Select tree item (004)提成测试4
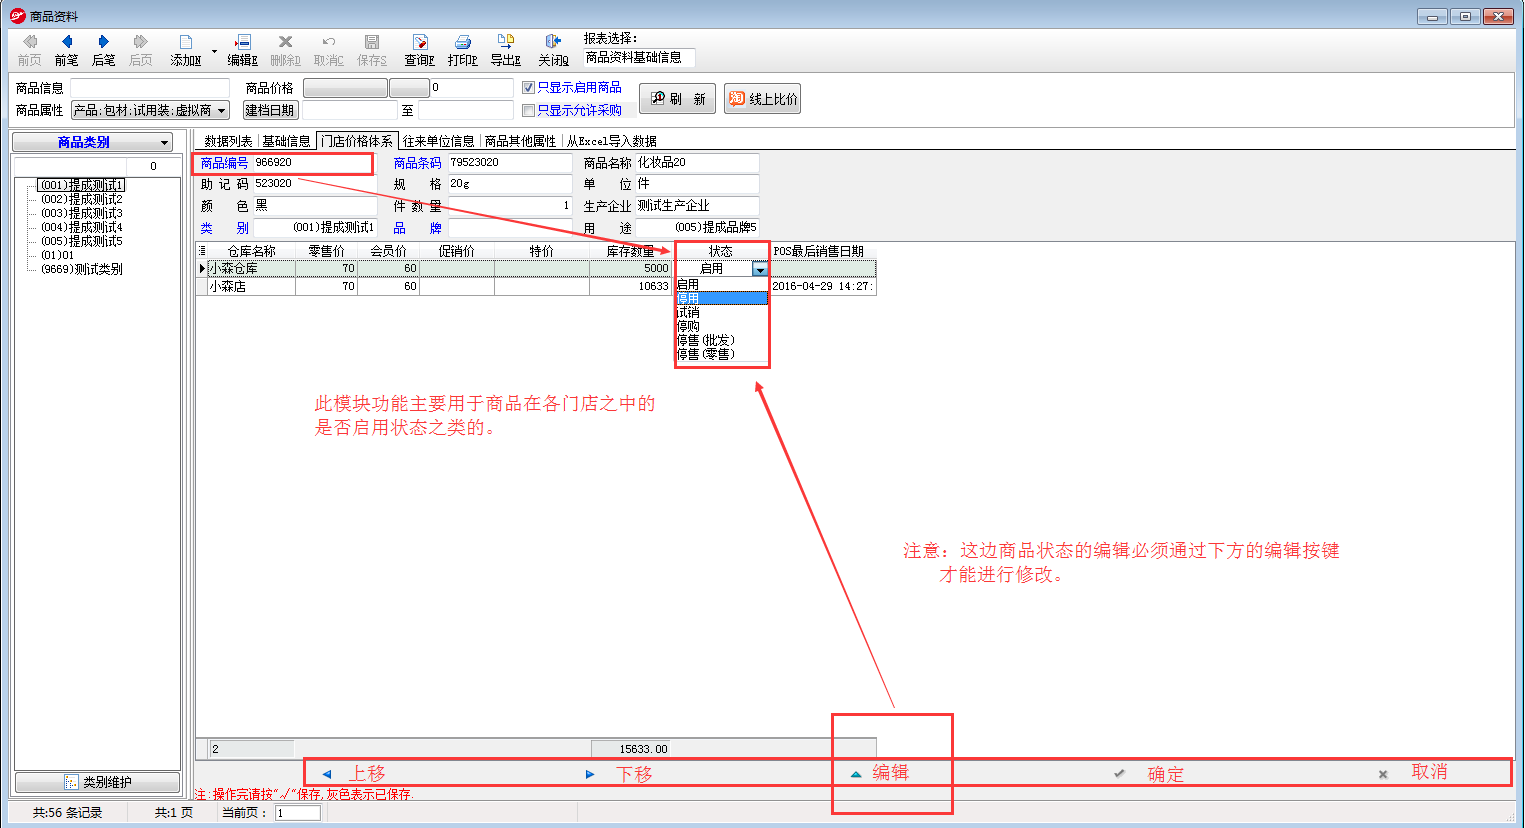Viewport: 1525px width, 828px height. point(82,227)
